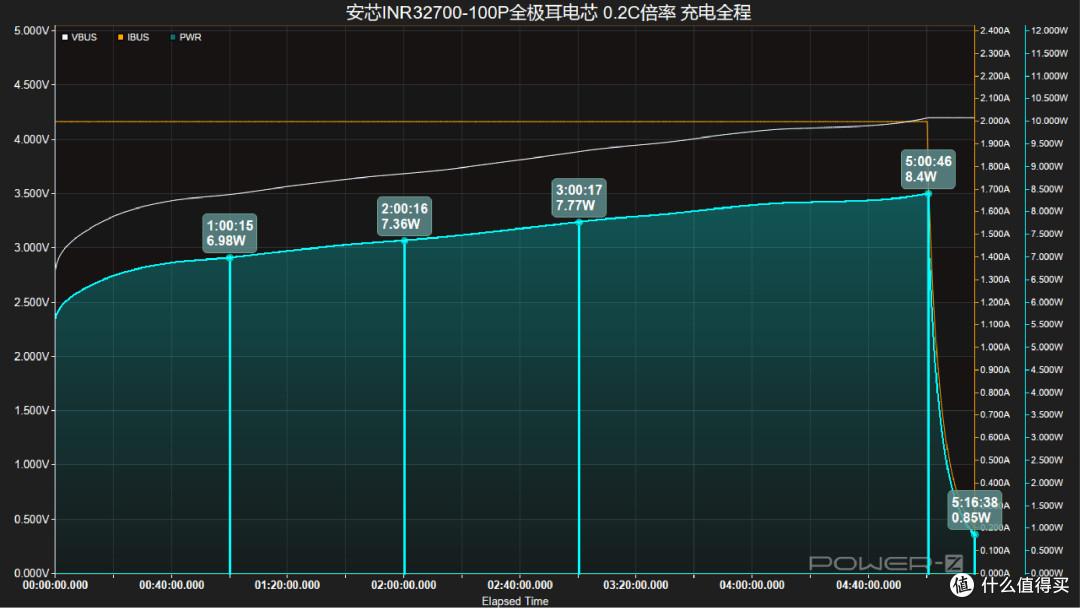Click the Elapsed Time axis label
This screenshot has height=608, width=1080.
pyautogui.click(x=515, y=601)
